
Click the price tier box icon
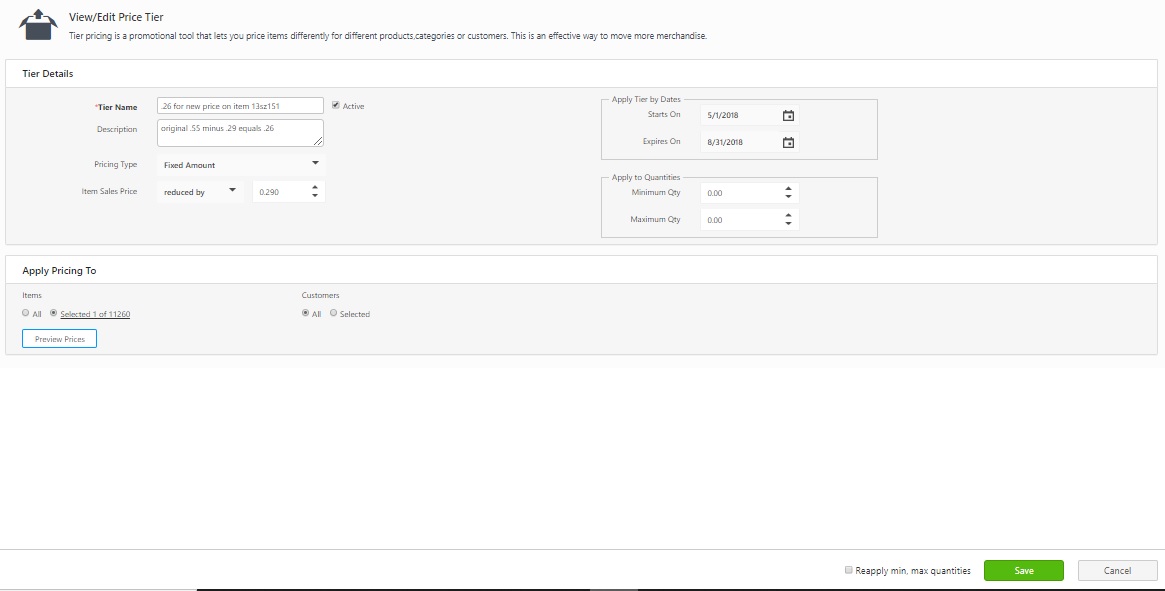click(x=38, y=25)
